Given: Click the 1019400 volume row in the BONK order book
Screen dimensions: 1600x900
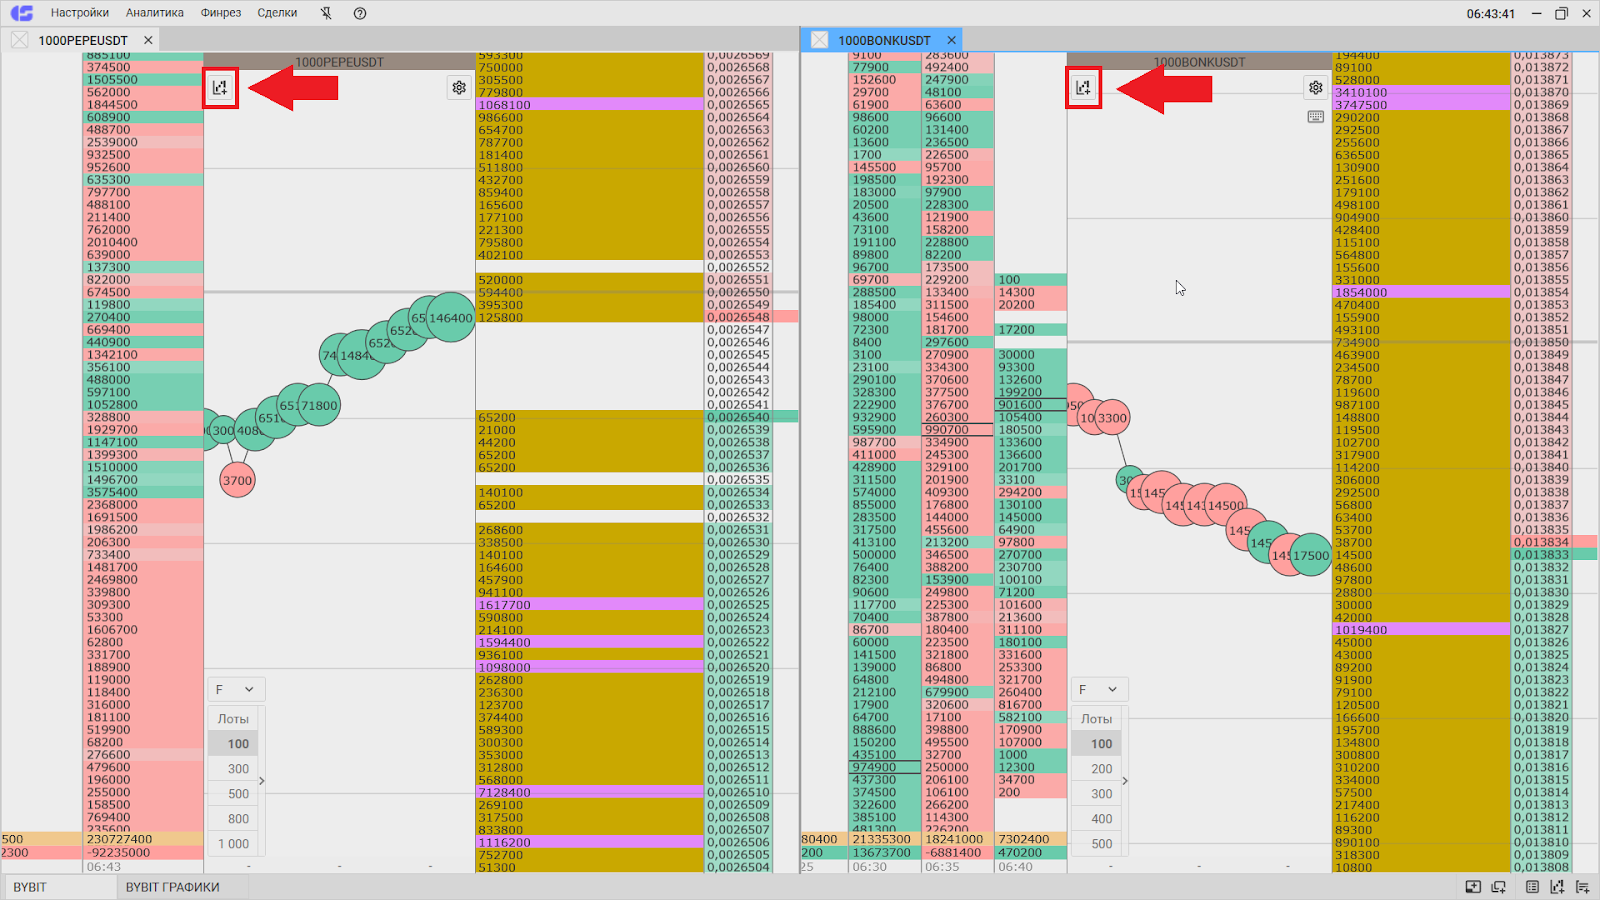Looking at the screenshot, I should (x=1421, y=630).
